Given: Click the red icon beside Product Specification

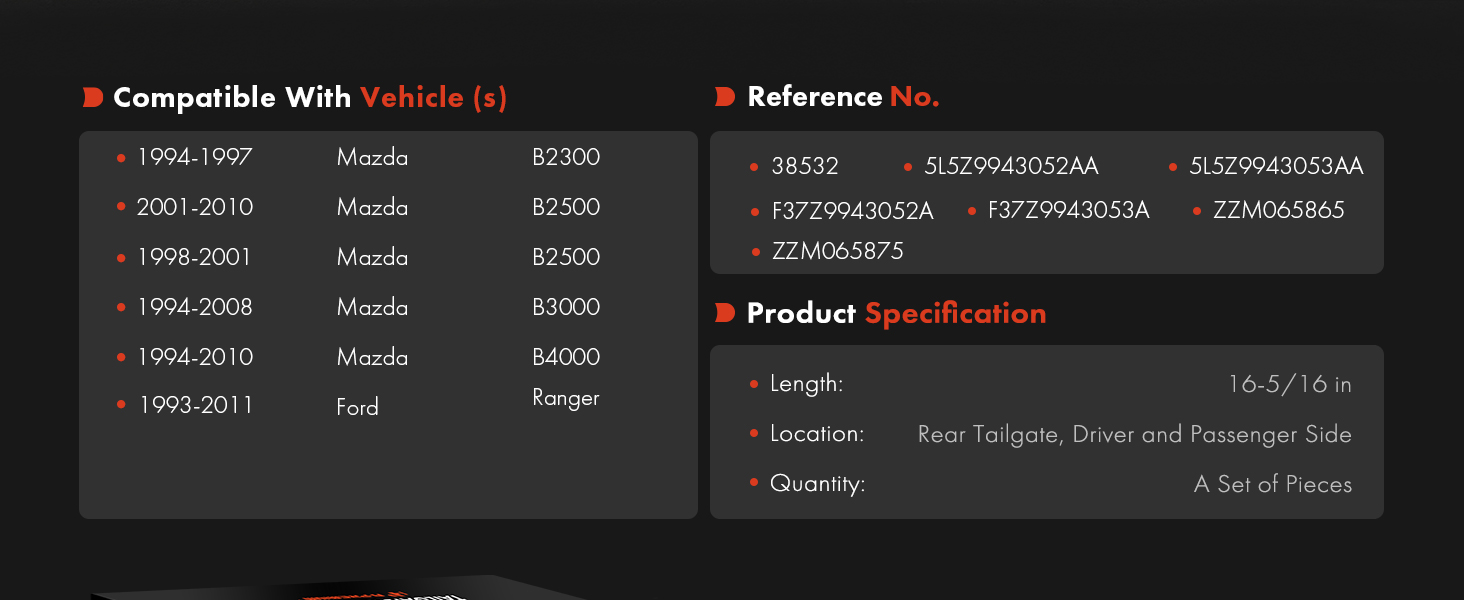Looking at the screenshot, I should [725, 313].
